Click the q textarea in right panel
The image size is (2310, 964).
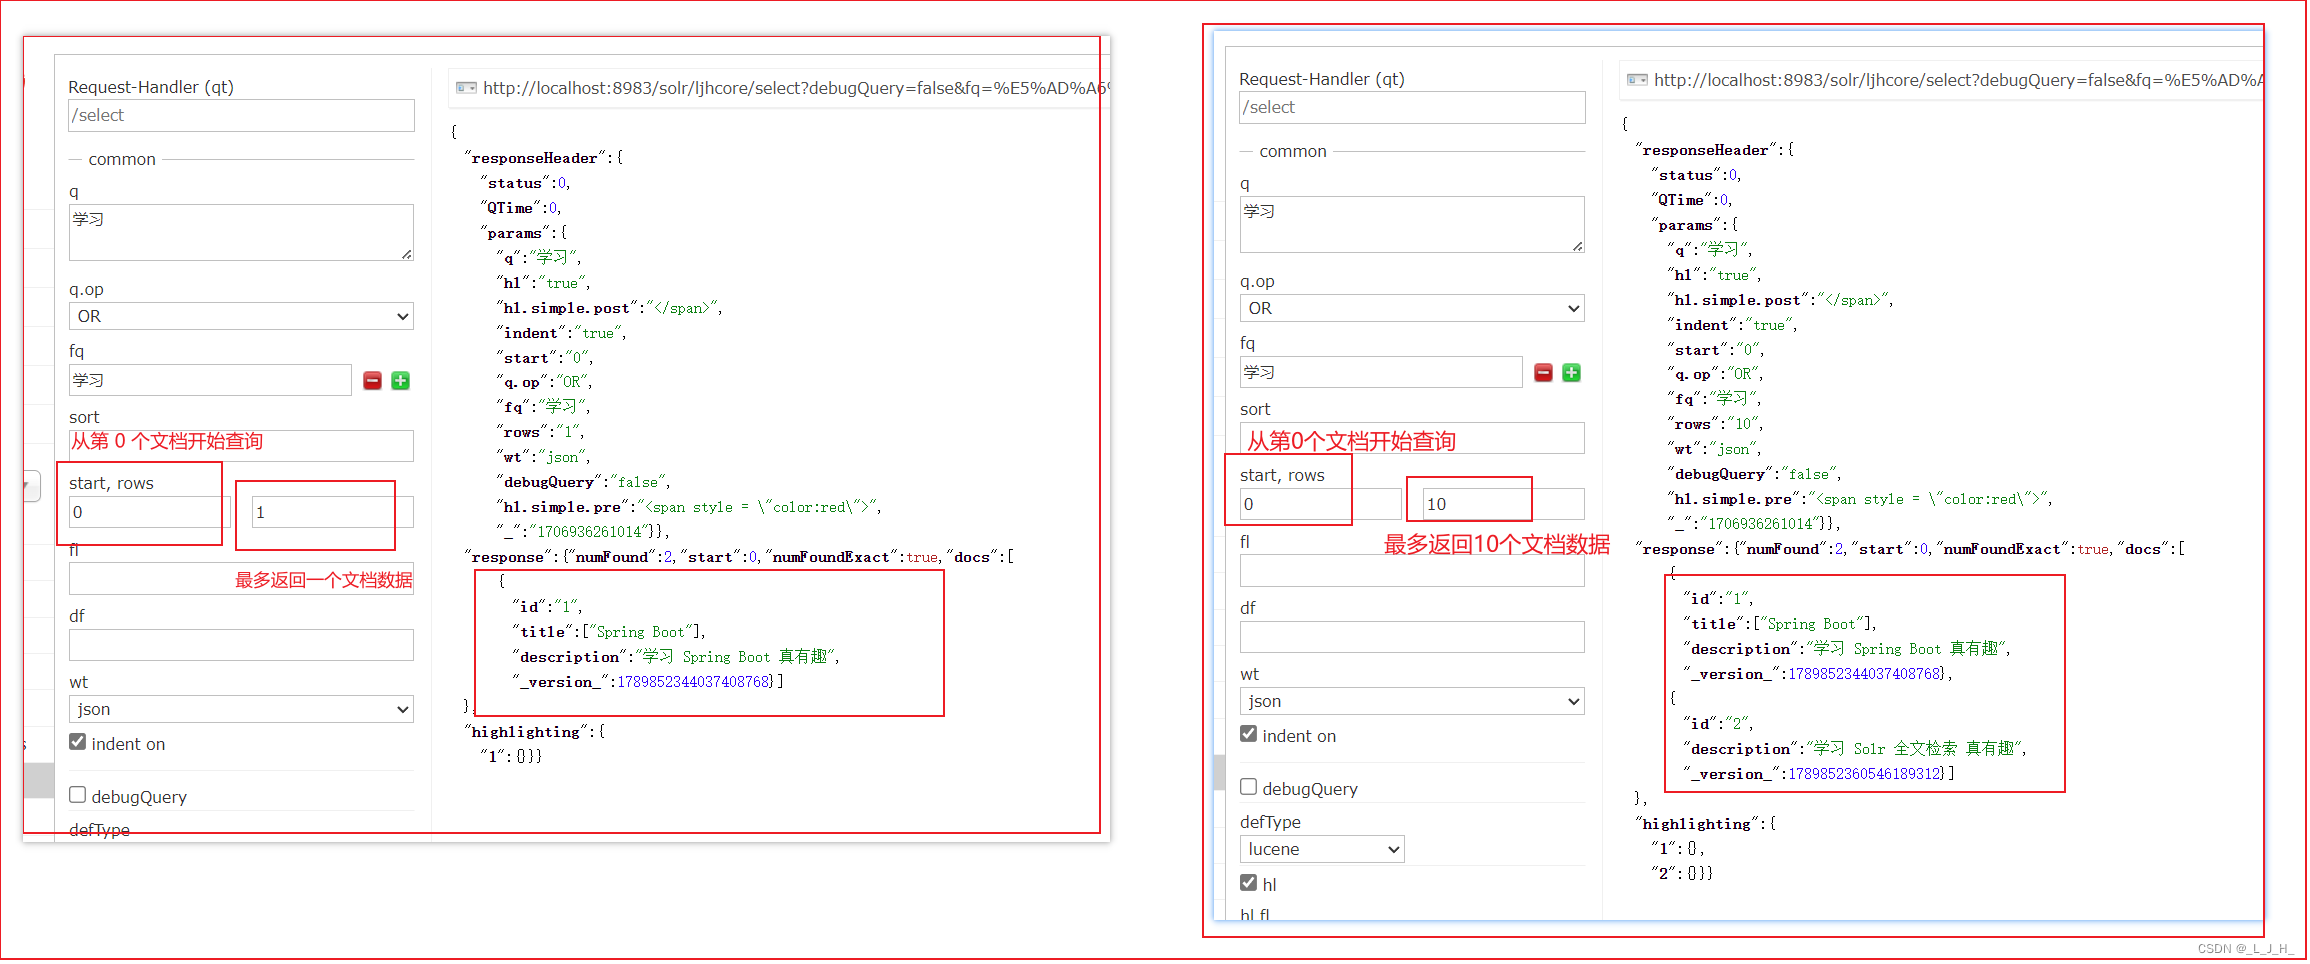pyautogui.click(x=1412, y=225)
